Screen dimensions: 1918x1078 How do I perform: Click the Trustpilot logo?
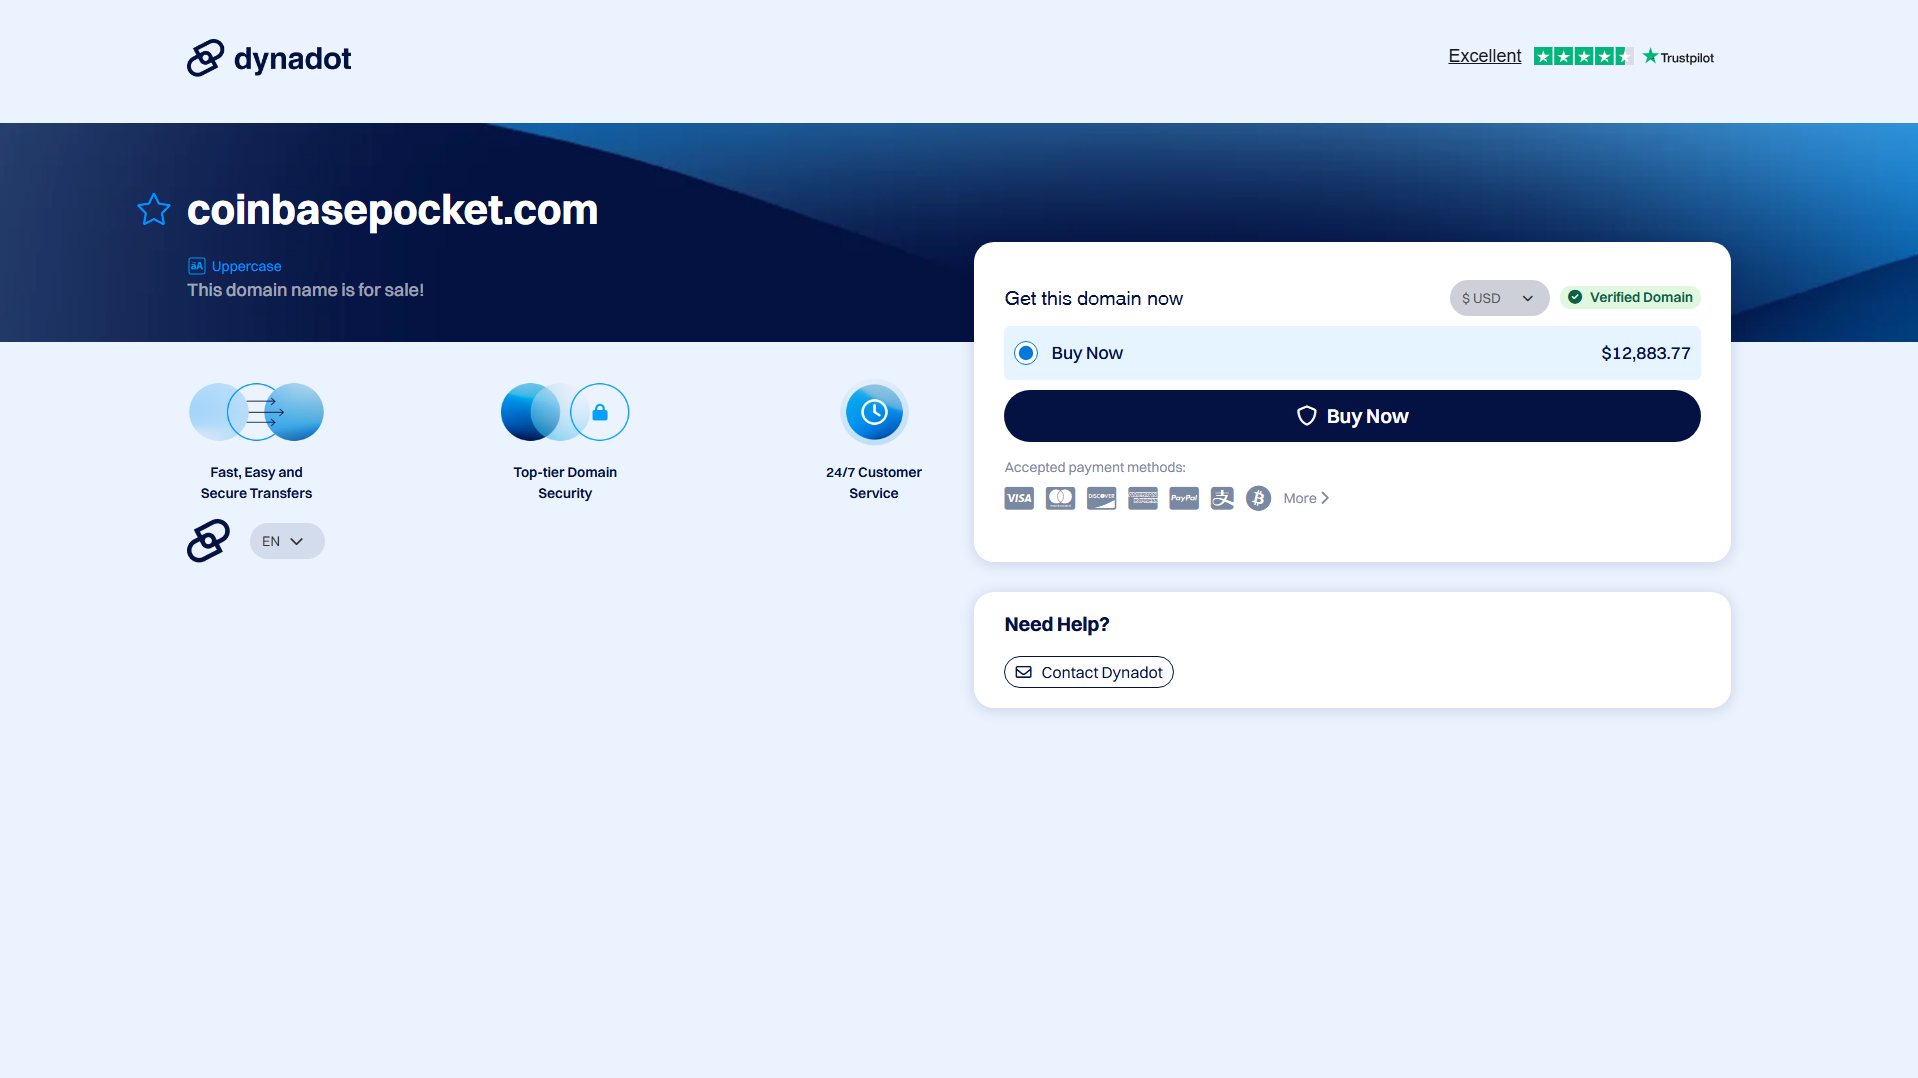pyautogui.click(x=1678, y=57)
